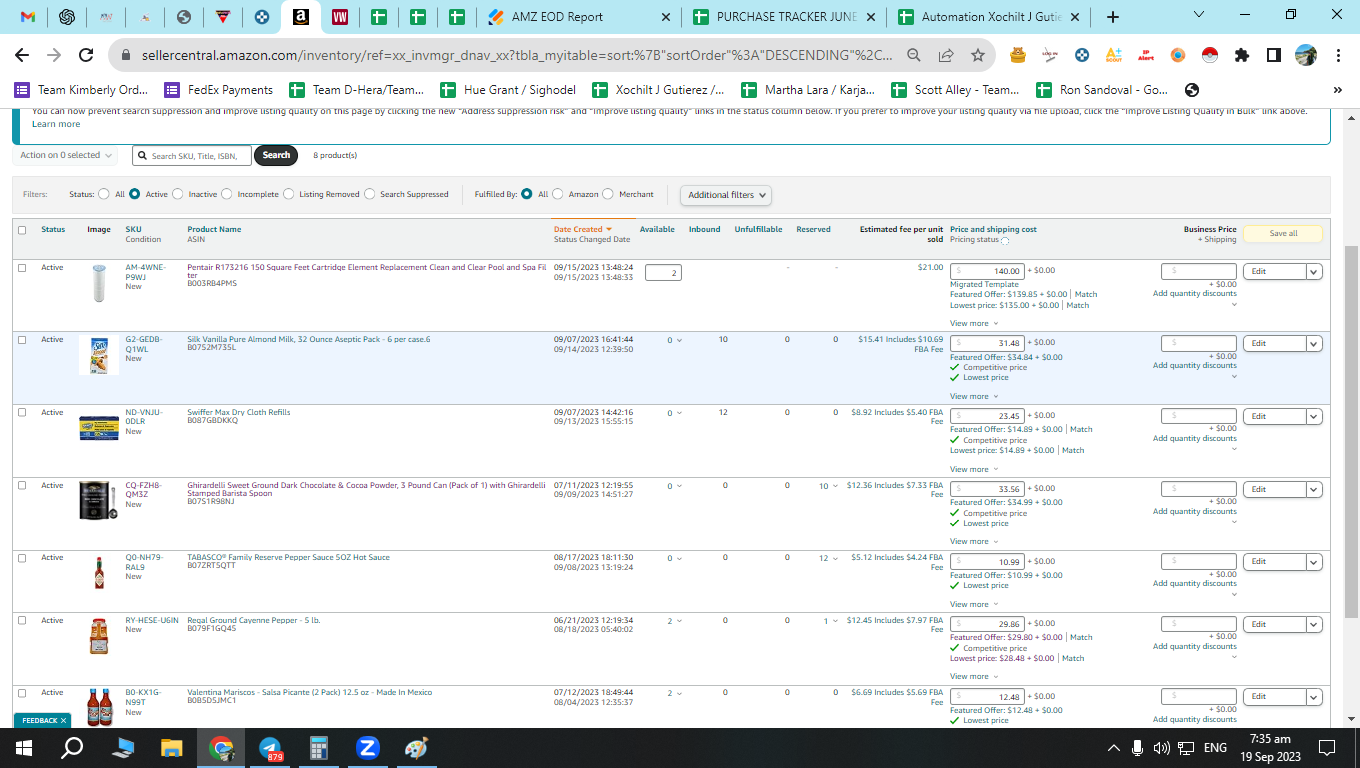Open the Windows notification center
Screen dimensions: 1360x768
(x=1327, y=748)
